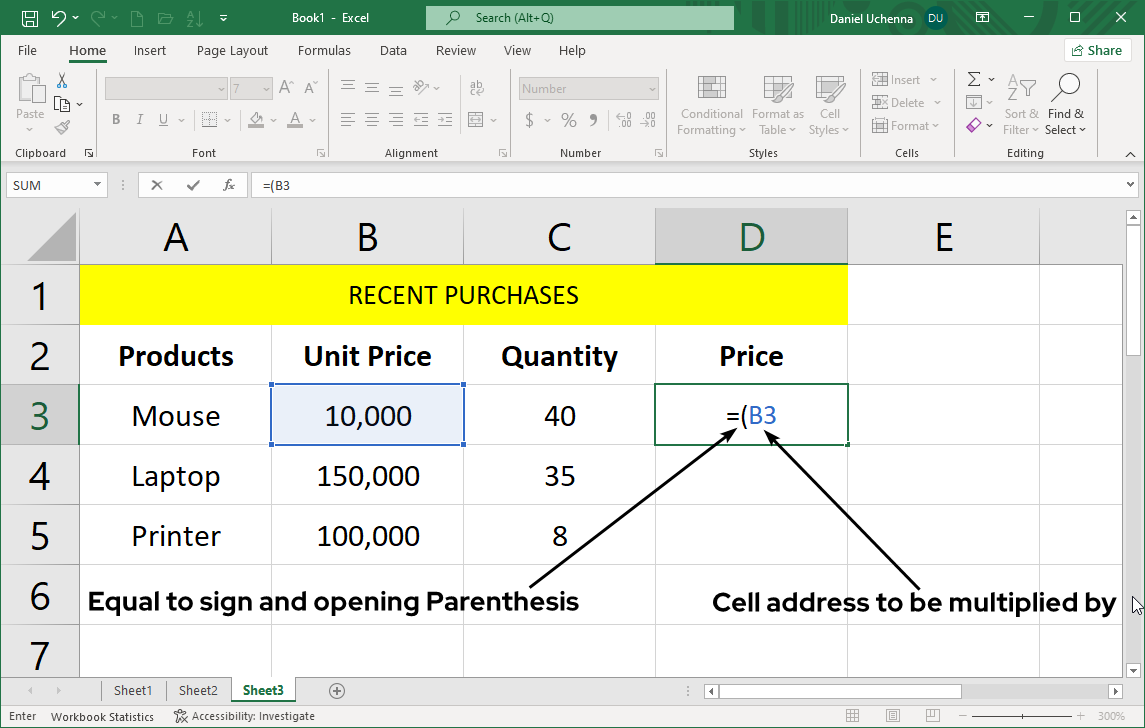Image resolution: width=1145 pixels, height=728 pixels.
Task: Open the Sheet2 worksheet tab
Action: [197, 690]
